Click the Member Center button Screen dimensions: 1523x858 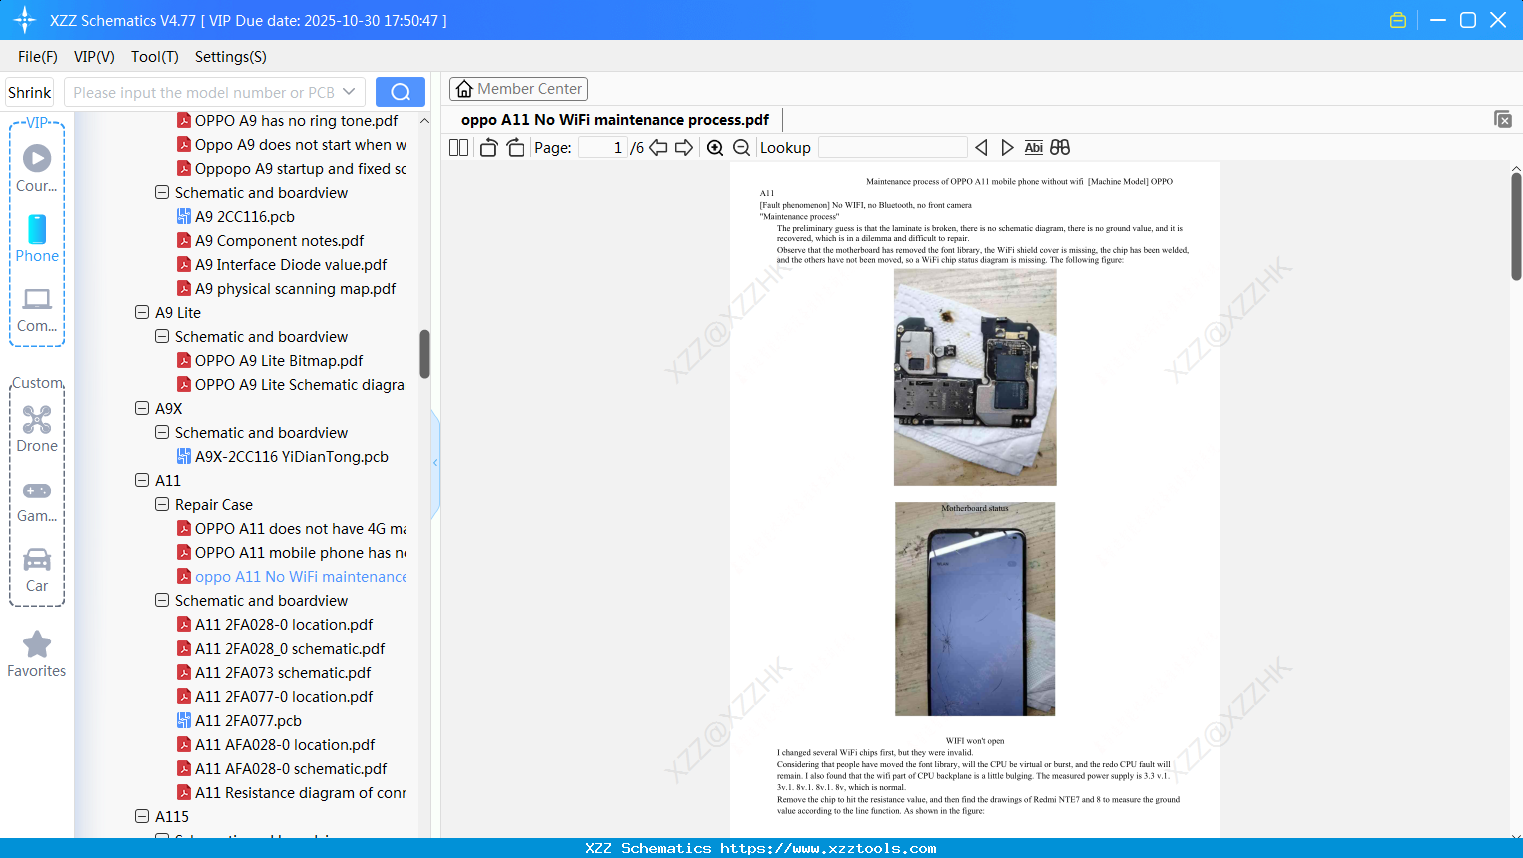point(518,89)
